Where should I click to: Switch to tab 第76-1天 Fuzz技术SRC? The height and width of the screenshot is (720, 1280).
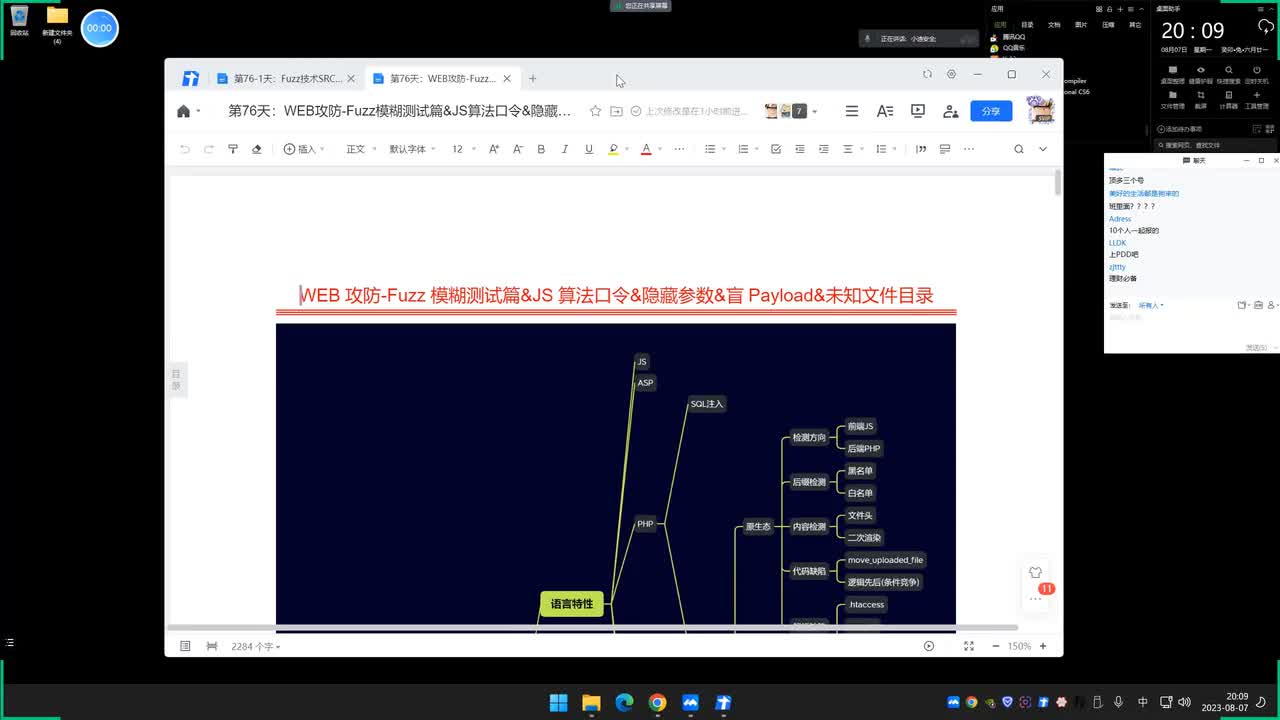tap(288, 78)
